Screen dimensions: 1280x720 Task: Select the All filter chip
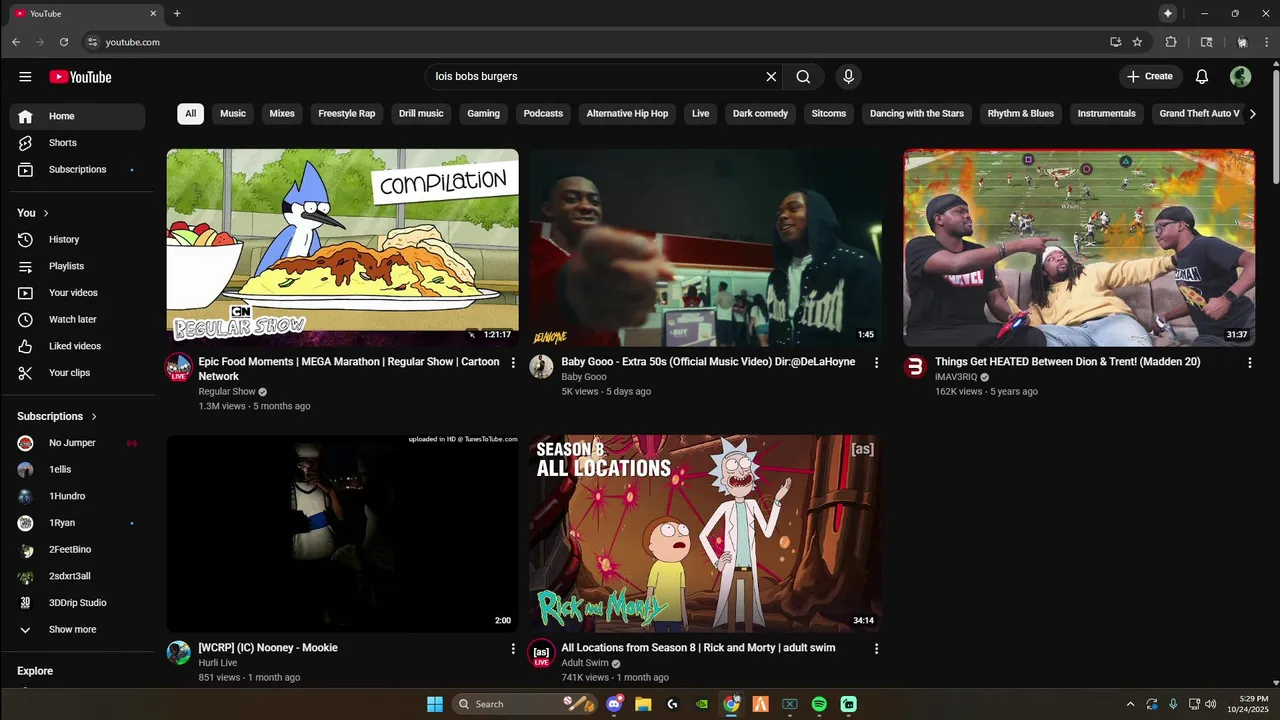(x=190, y=114)
